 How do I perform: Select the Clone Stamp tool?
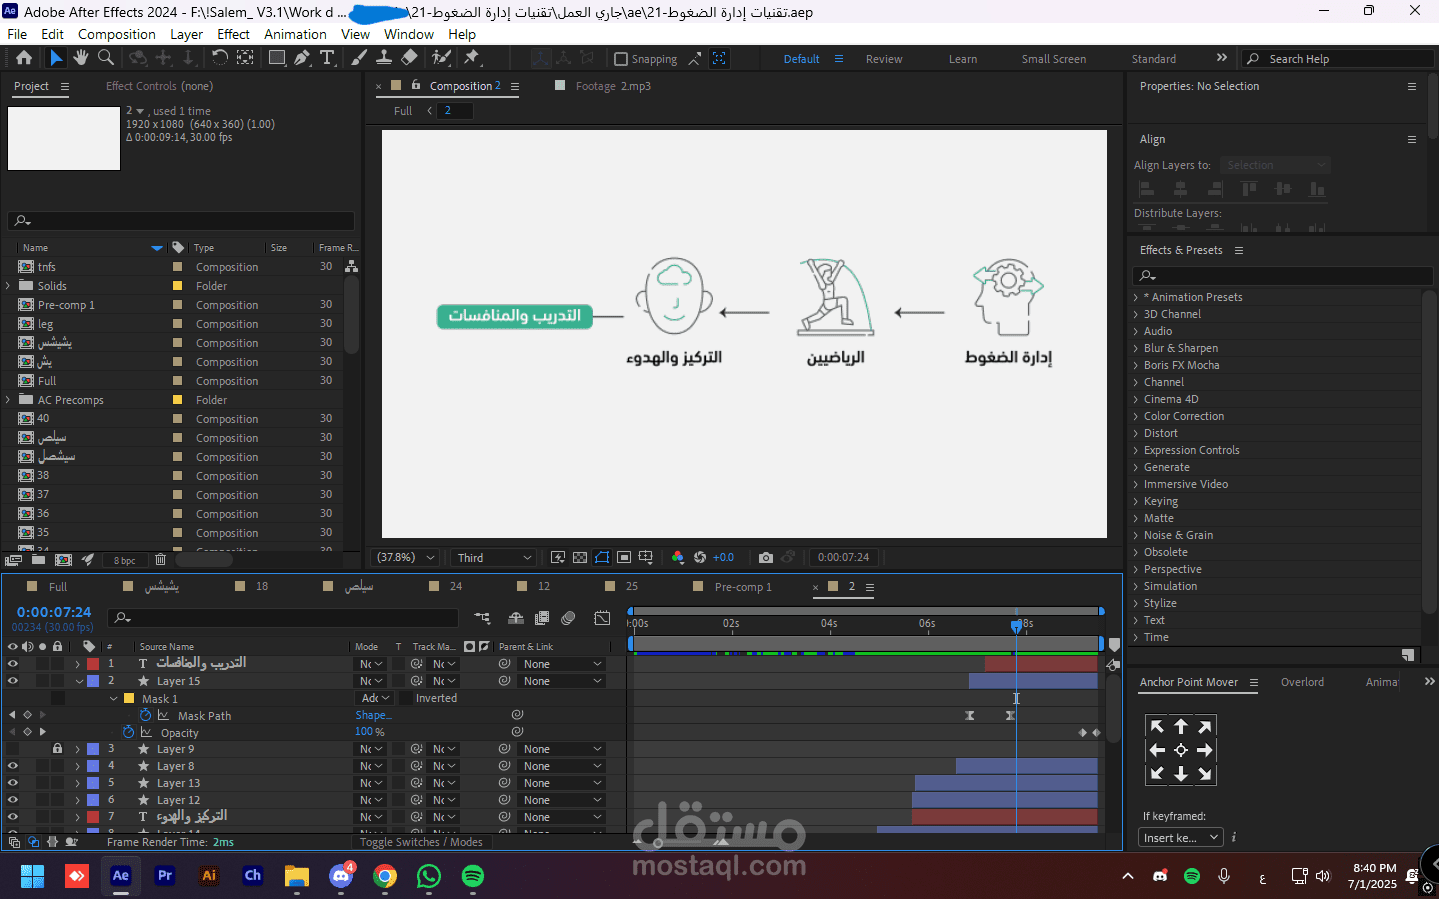pos(384,58)
